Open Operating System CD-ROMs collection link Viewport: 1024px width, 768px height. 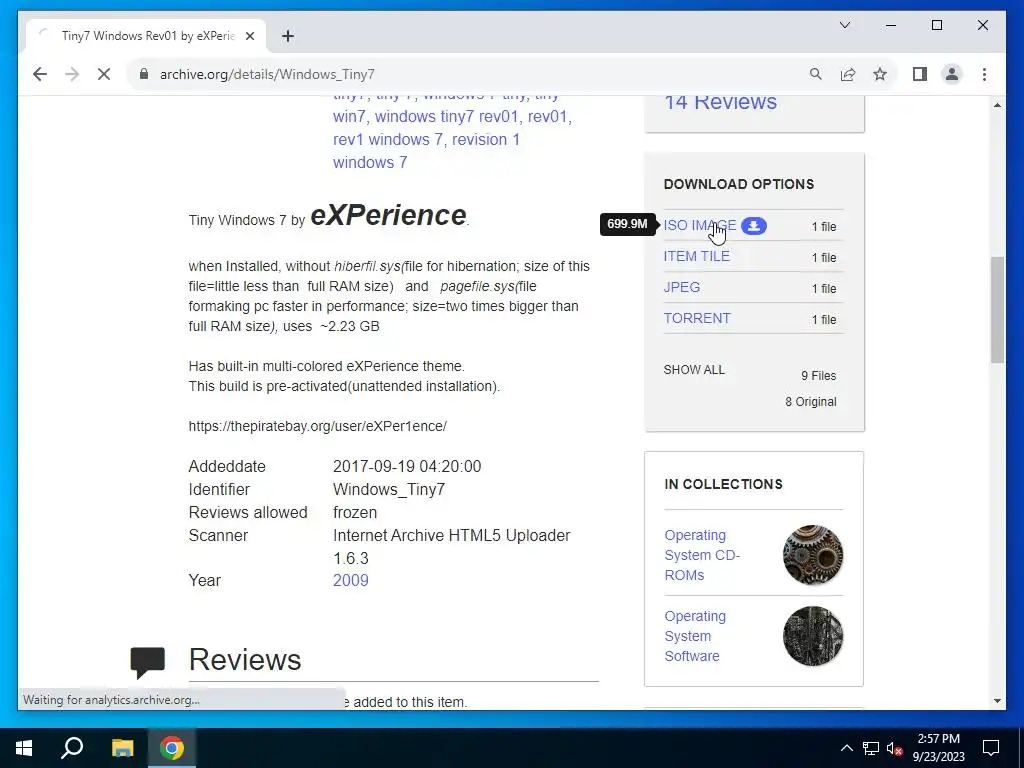(x=702, y=555)
